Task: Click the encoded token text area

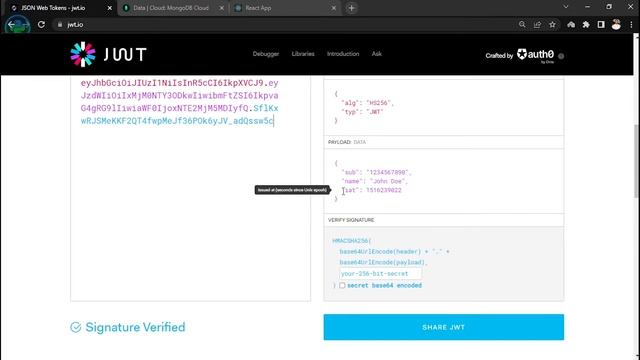Action: 190,188
